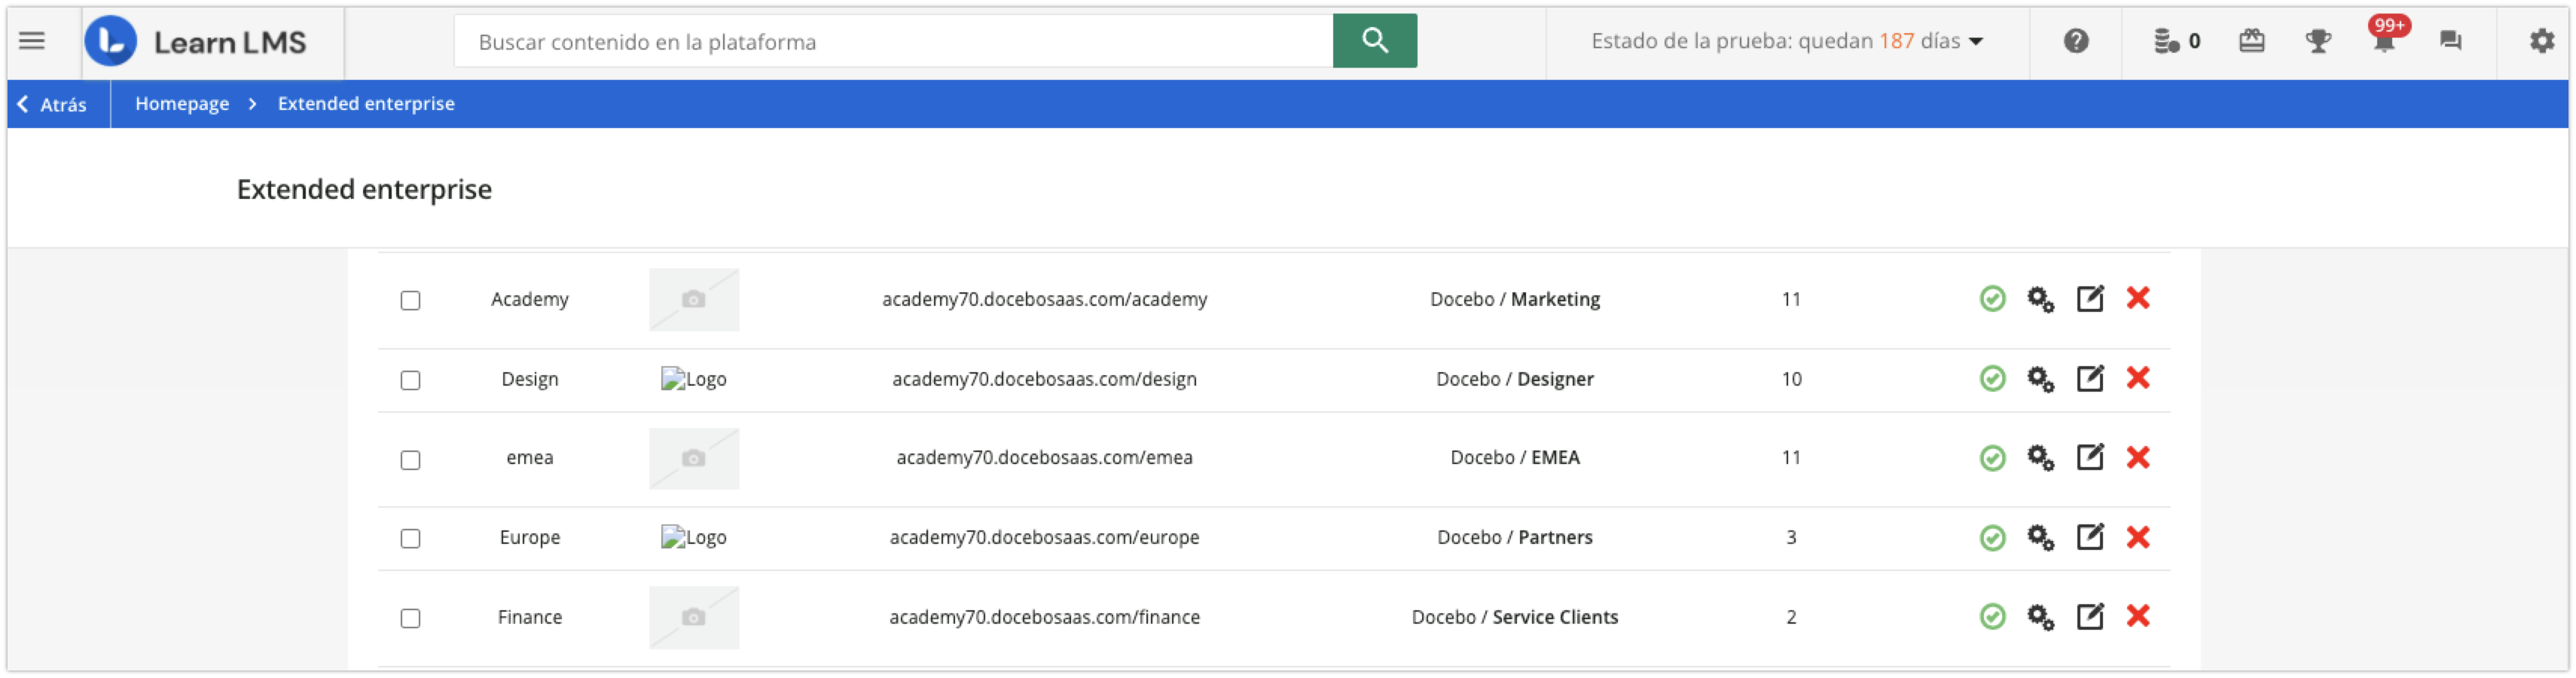Toggle active status for Design row
The image size is (2576, 678).
pos(1992,379)
